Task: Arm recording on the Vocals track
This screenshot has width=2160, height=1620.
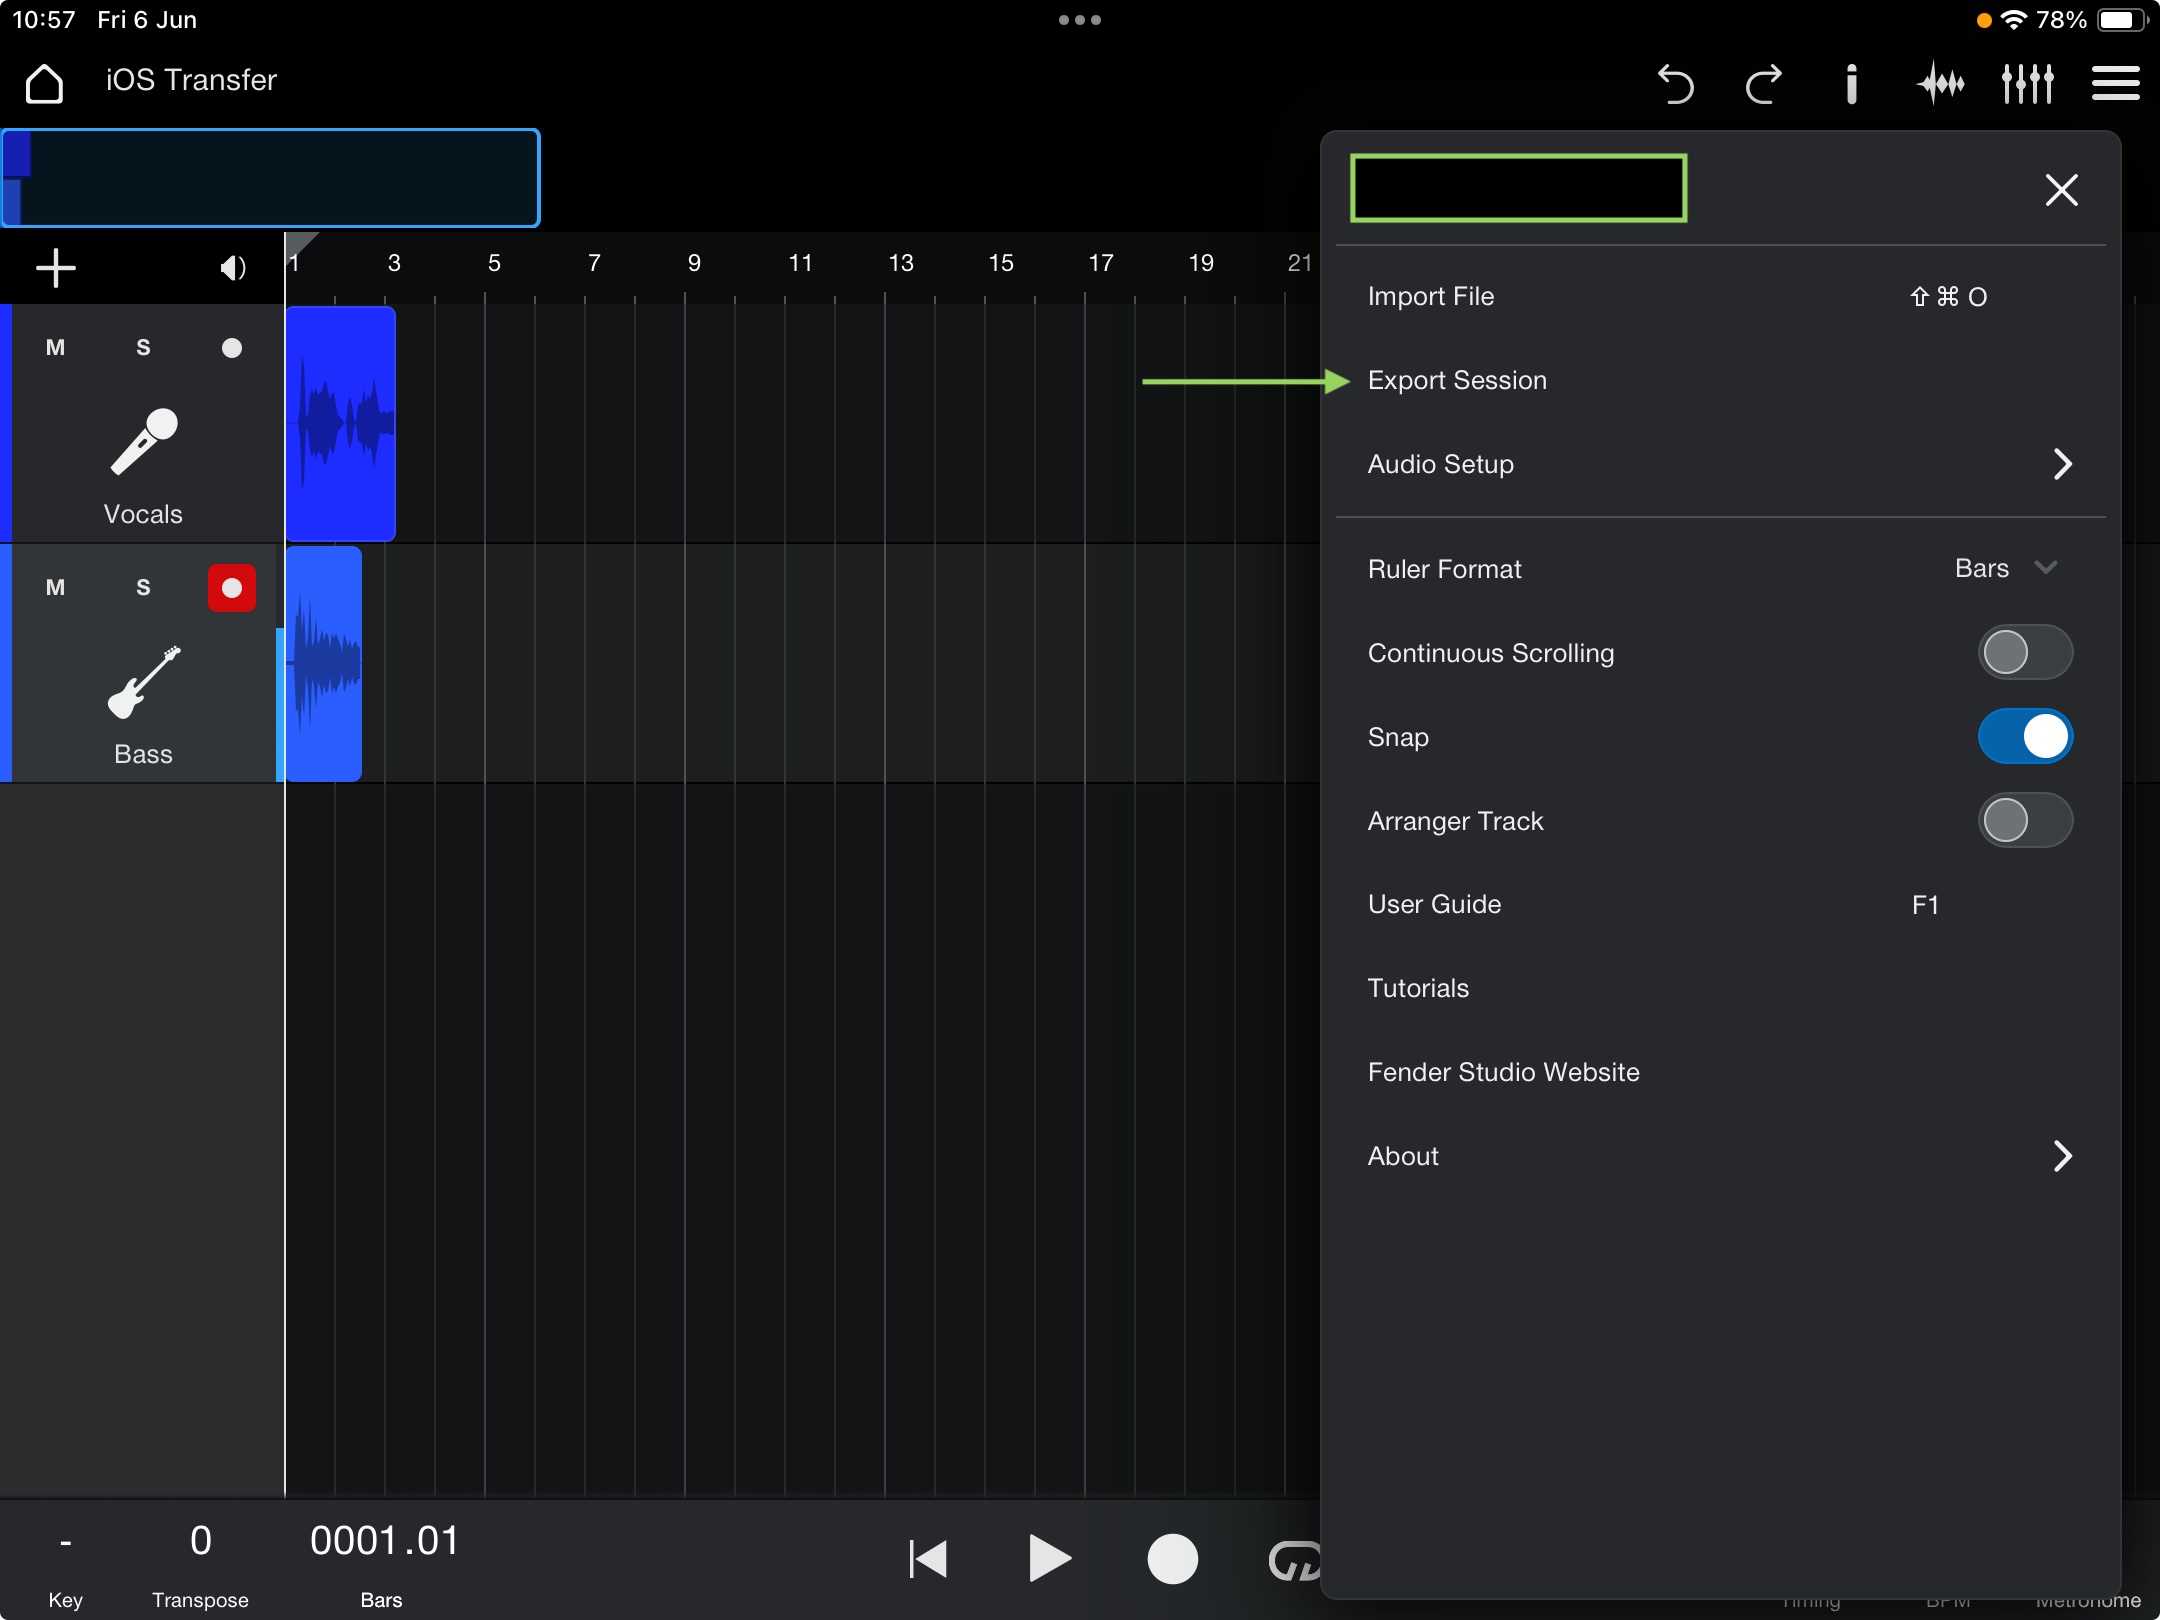Action: [x=232, y=348]
